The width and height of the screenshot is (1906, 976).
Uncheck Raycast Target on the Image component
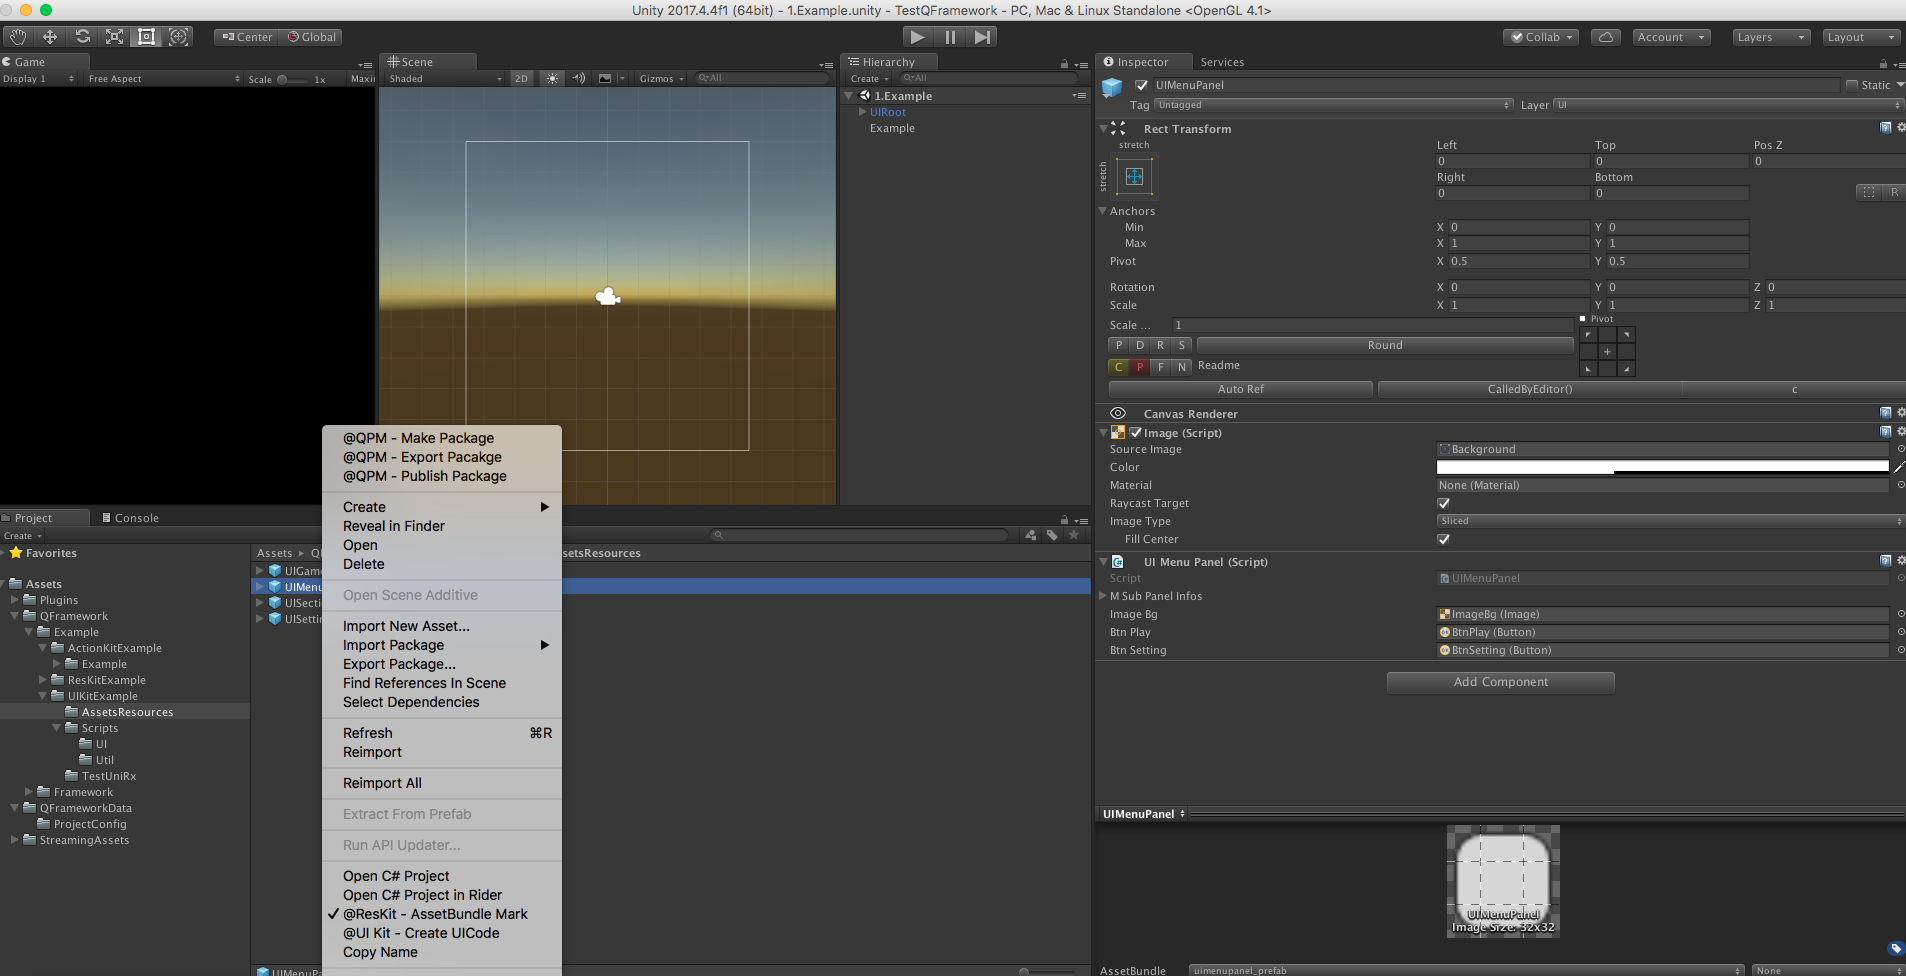point(1444,503)
